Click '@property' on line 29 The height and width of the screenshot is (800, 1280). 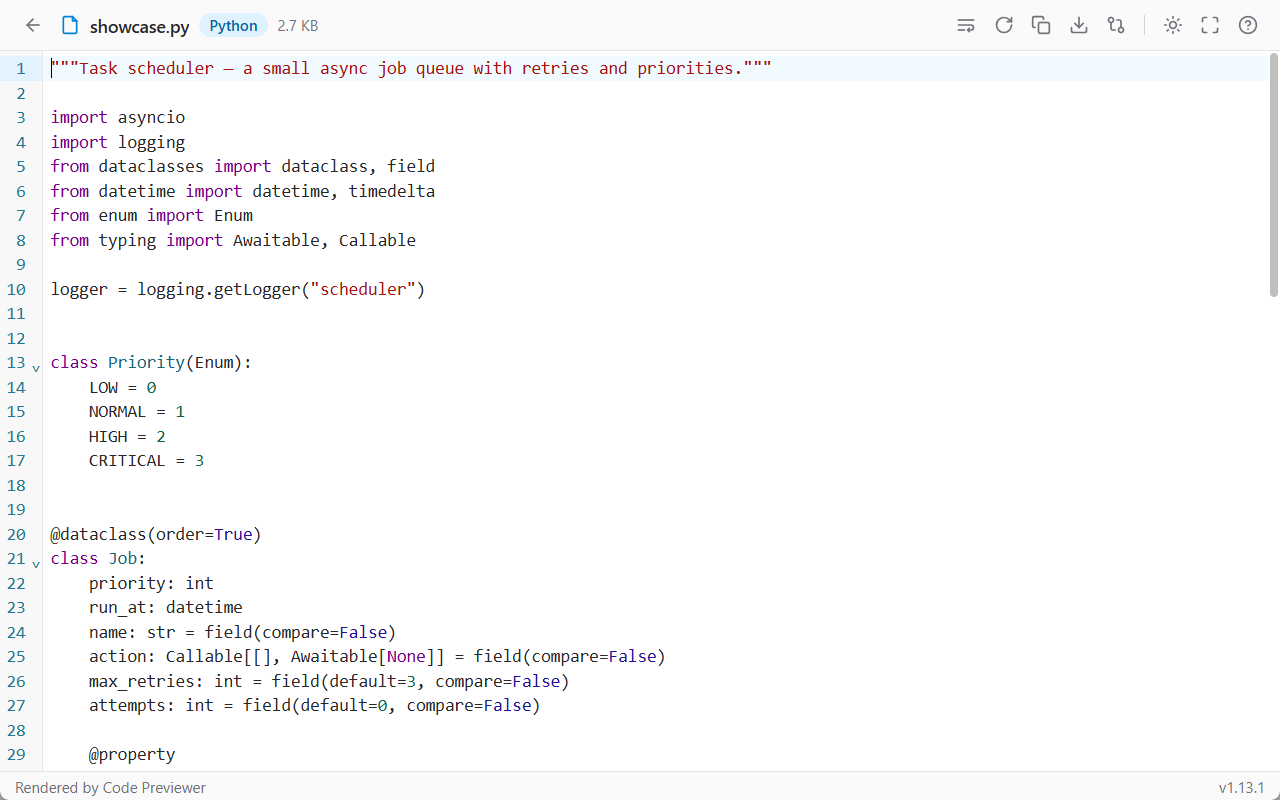click(132, 754)
